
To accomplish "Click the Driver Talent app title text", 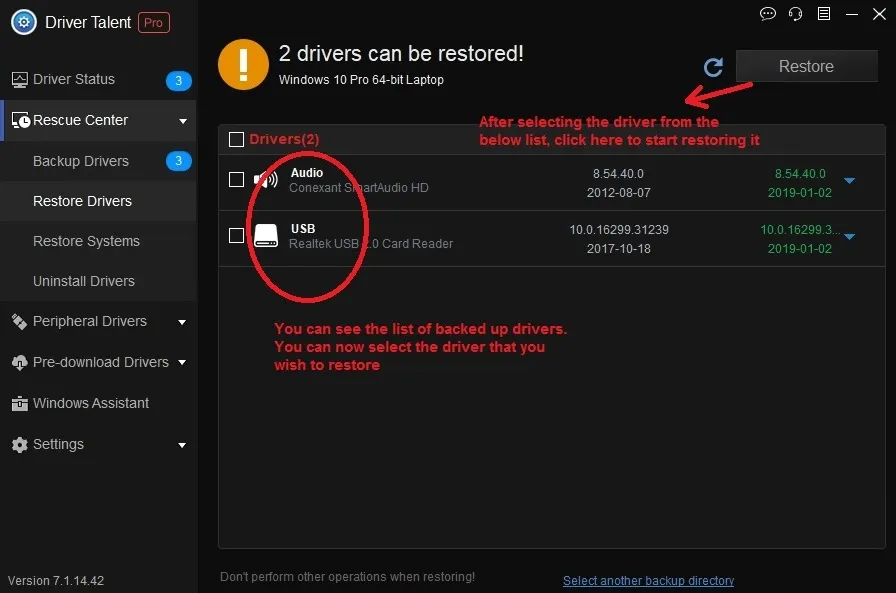I will point(88,22).
